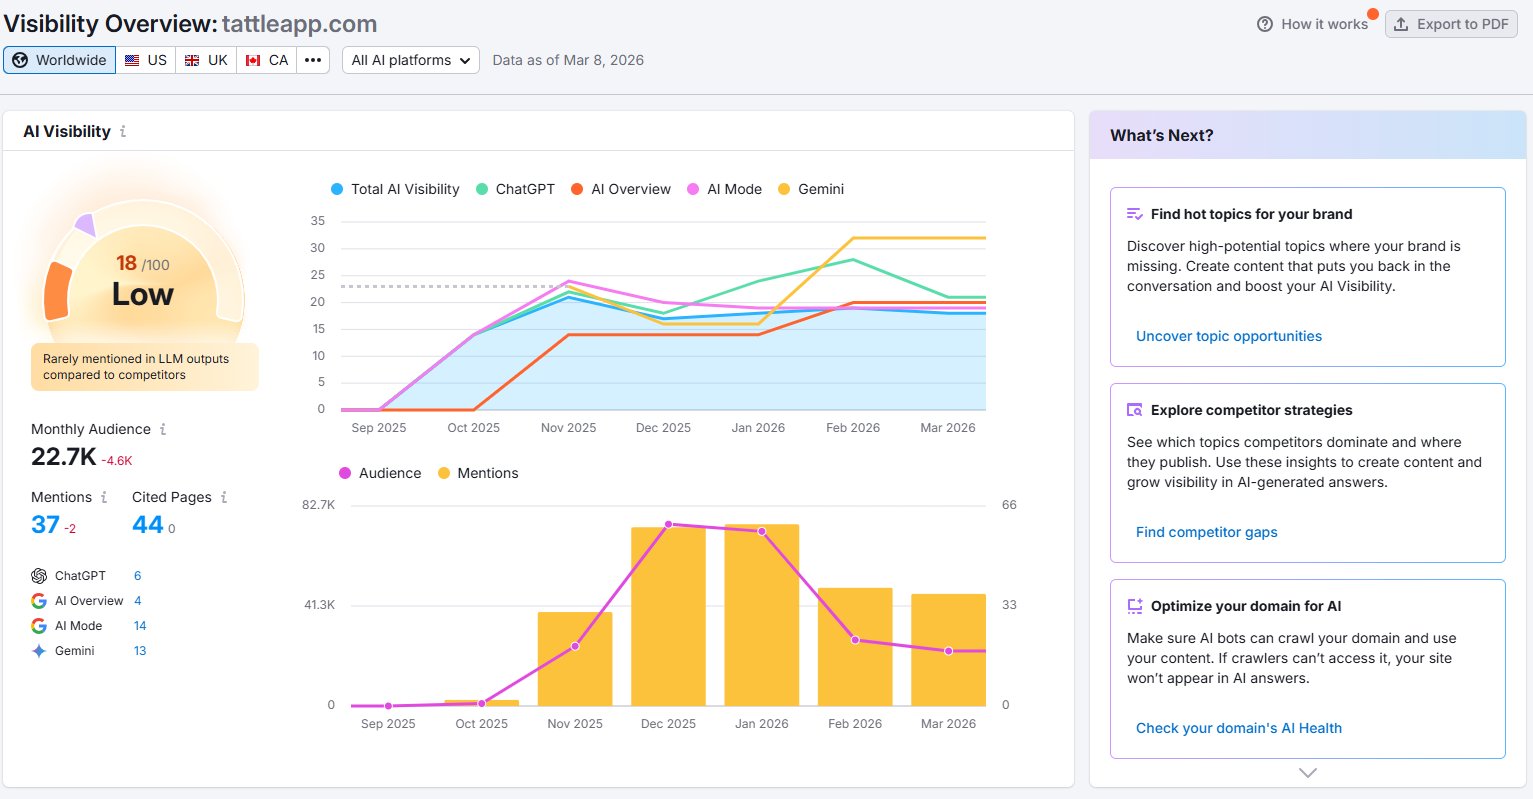This screenshot has width=1533, height=799.
Task: Click the Feb 2026 mentions bar
Action: pos(855,646)
